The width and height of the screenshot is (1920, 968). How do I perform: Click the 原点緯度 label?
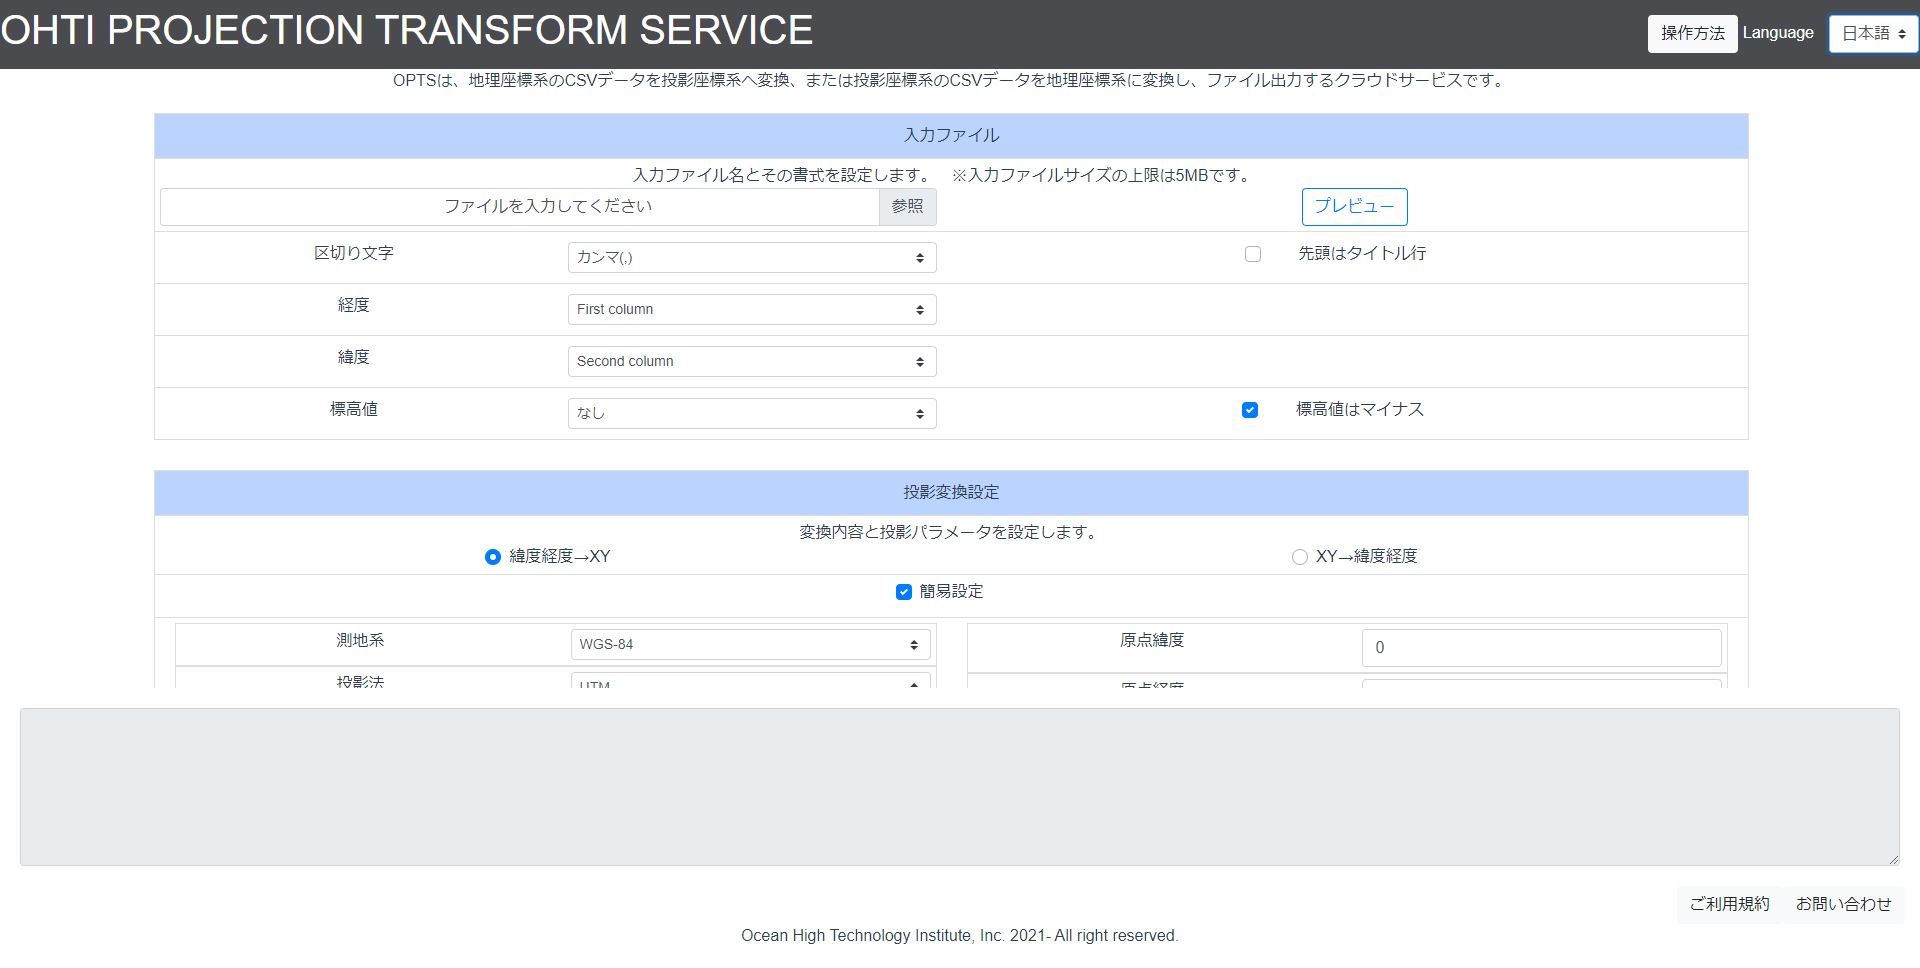click(x=1152, y=640)
